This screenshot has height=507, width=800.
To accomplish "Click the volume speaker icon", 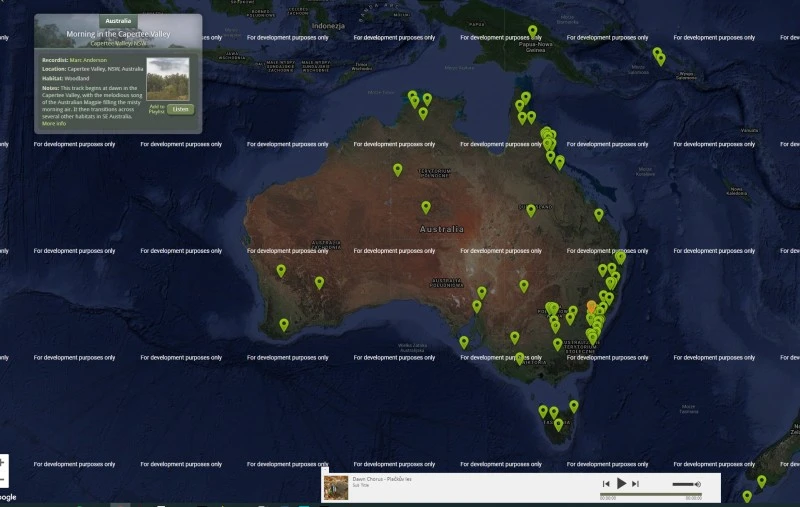I will [x=696, y=484].
